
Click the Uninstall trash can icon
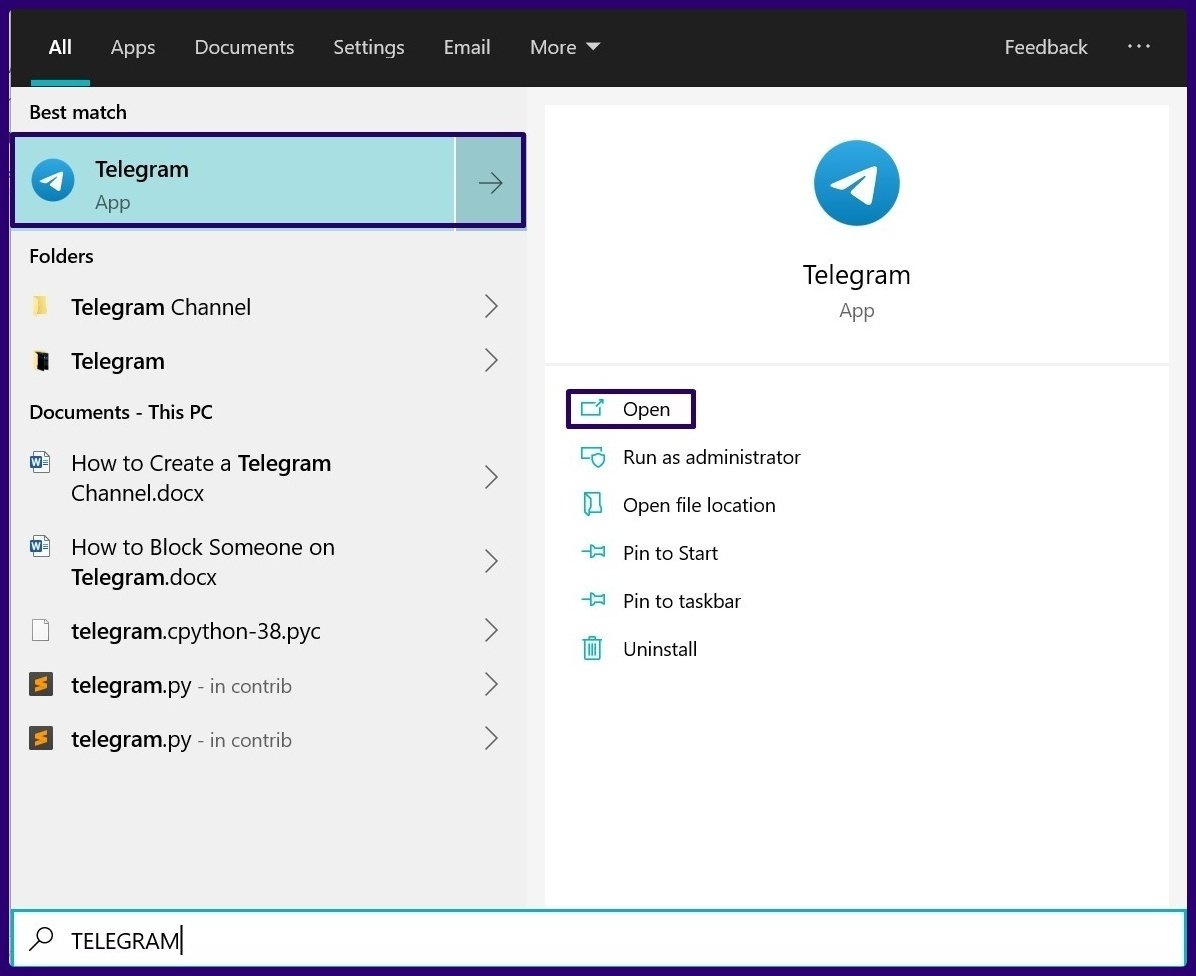(x=592, y=648)
